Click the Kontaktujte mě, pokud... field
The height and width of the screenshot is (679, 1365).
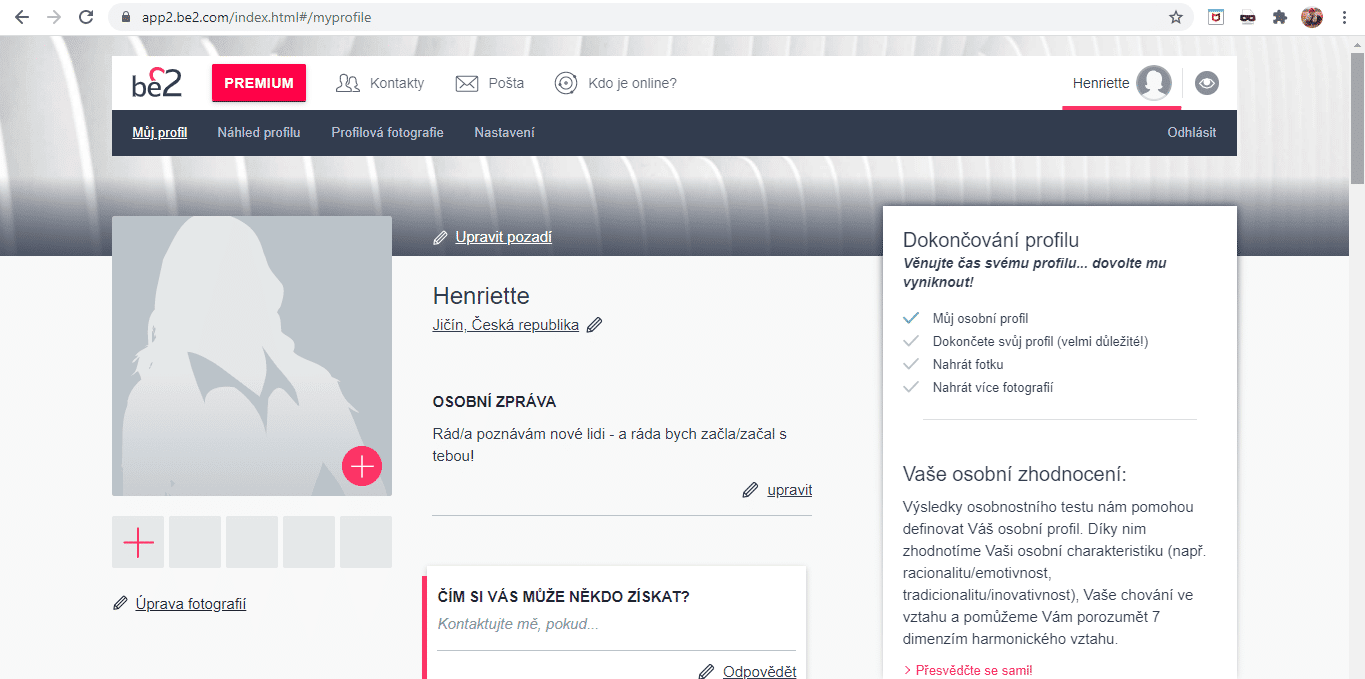[x=616, y=624]
